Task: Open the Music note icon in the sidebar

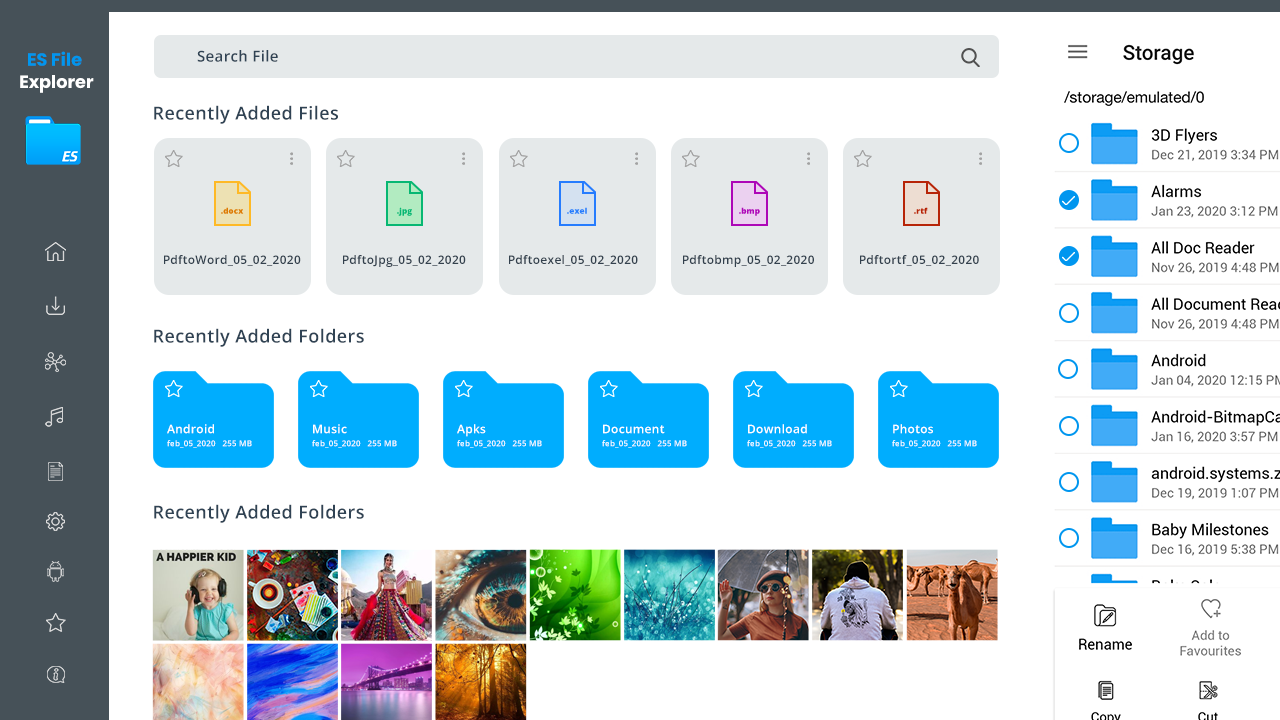Action: 55,417
